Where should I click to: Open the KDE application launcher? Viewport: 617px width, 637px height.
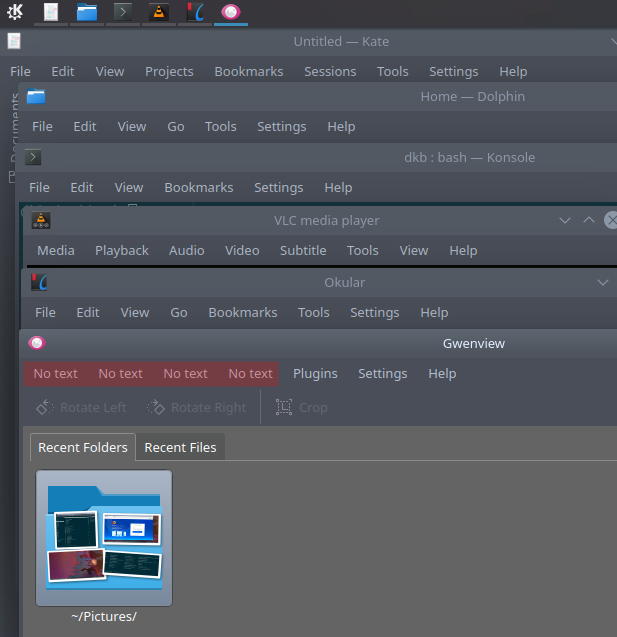click(x=15, y=12)
